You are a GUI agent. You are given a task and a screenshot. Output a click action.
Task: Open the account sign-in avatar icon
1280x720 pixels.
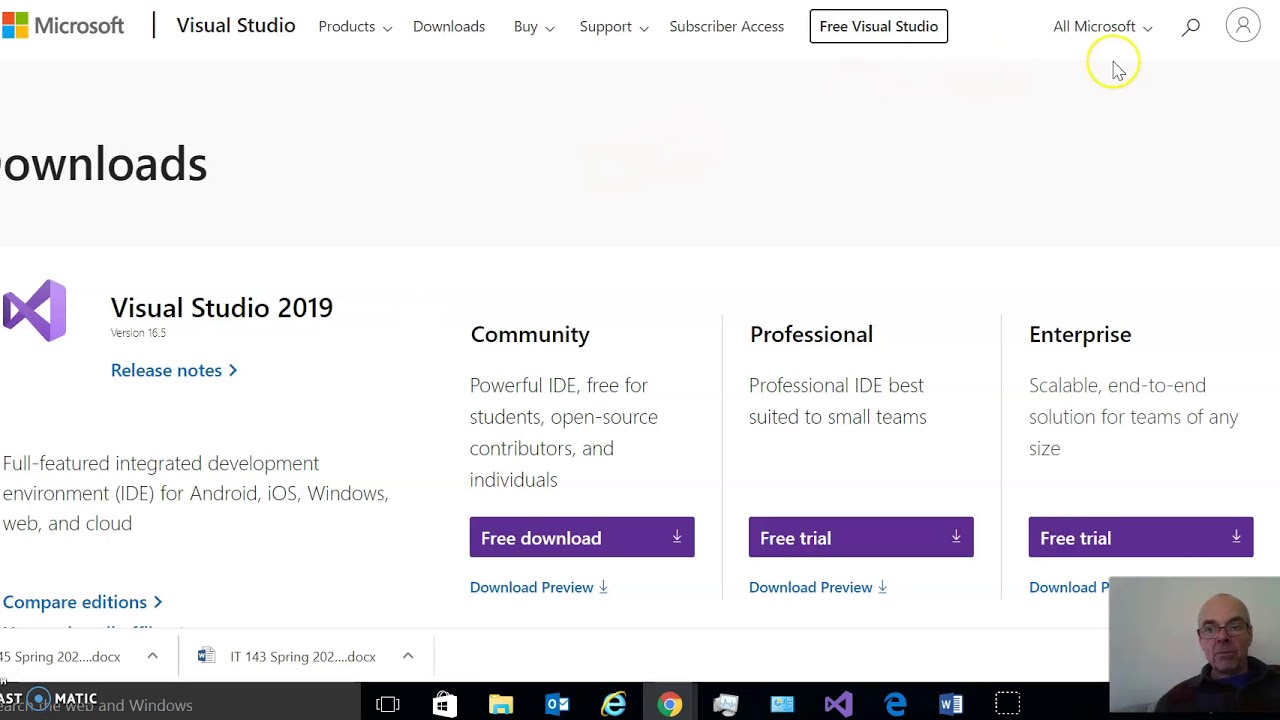(x=1243, y=26)
